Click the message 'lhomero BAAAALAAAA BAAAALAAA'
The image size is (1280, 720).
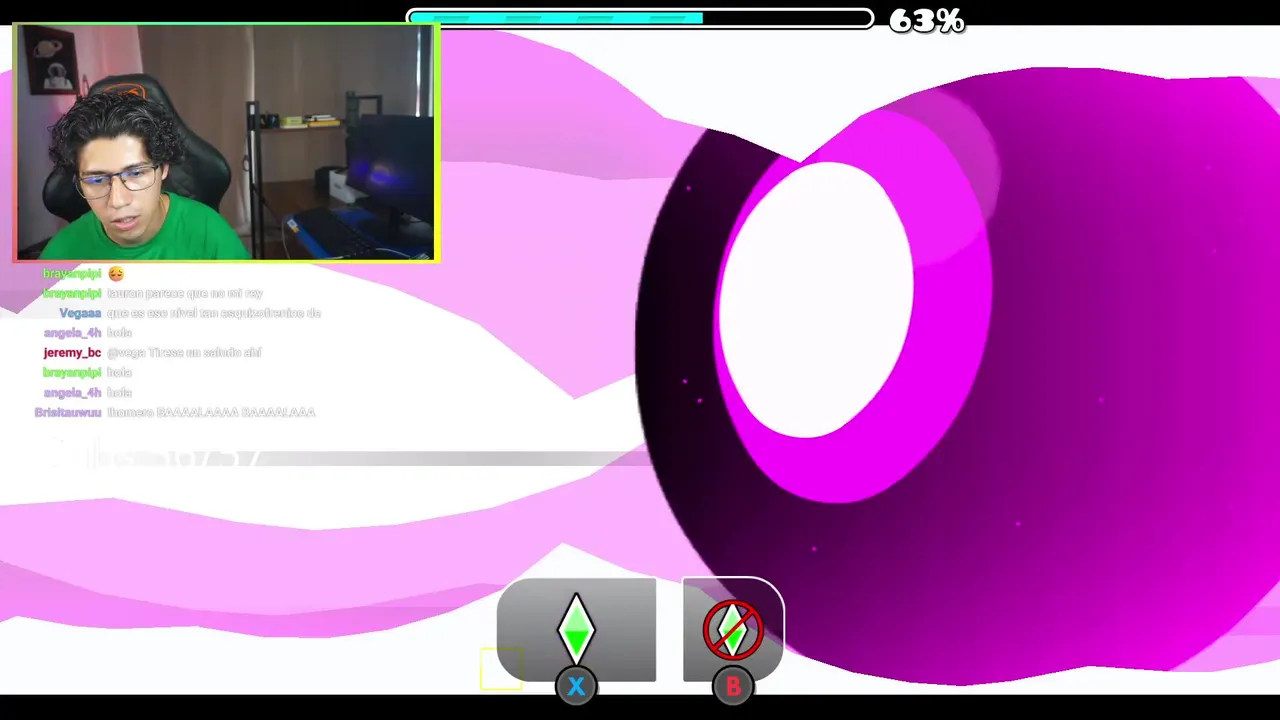tap(211, 412)
